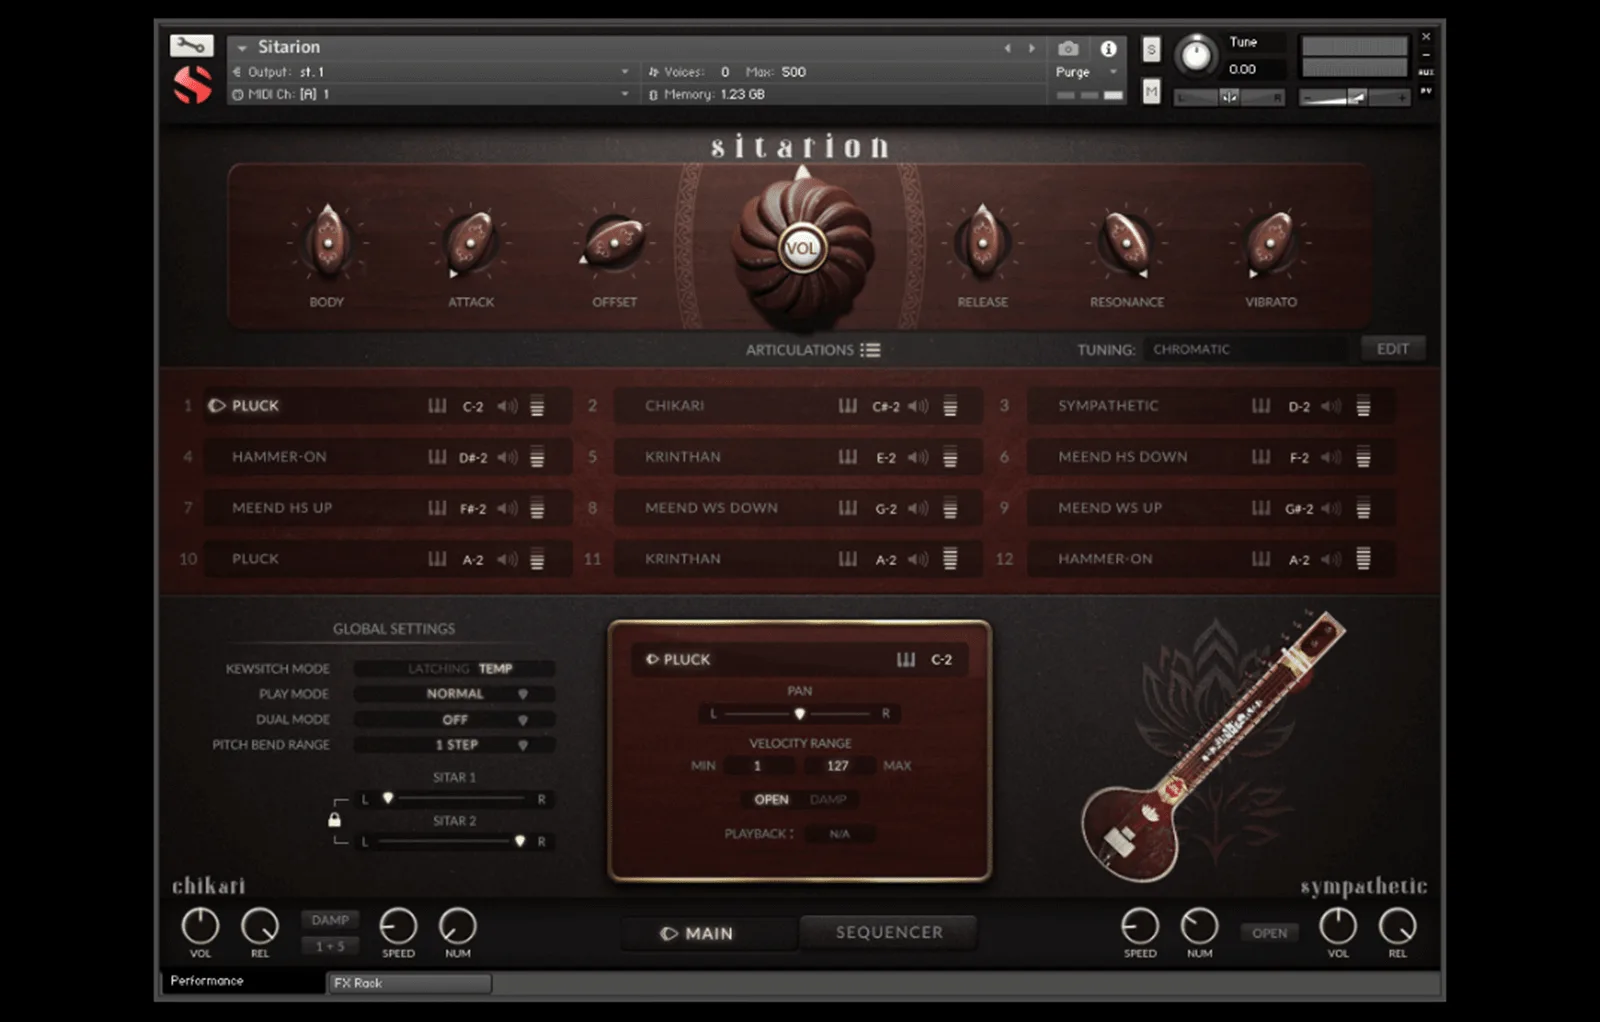Click the Sitar 2 pan slider

(453, 842)
